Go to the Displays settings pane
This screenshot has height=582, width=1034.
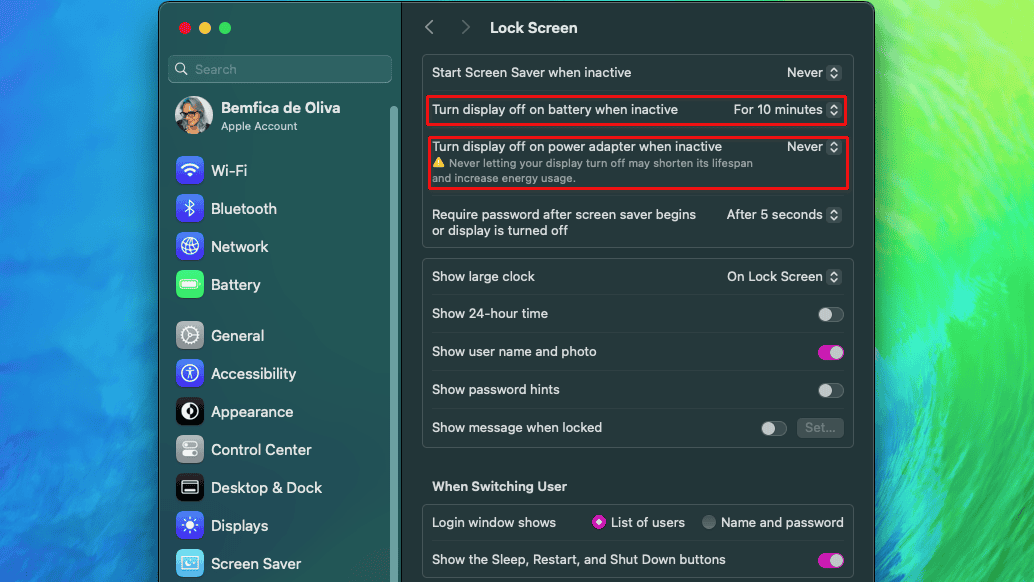(239, 526)
